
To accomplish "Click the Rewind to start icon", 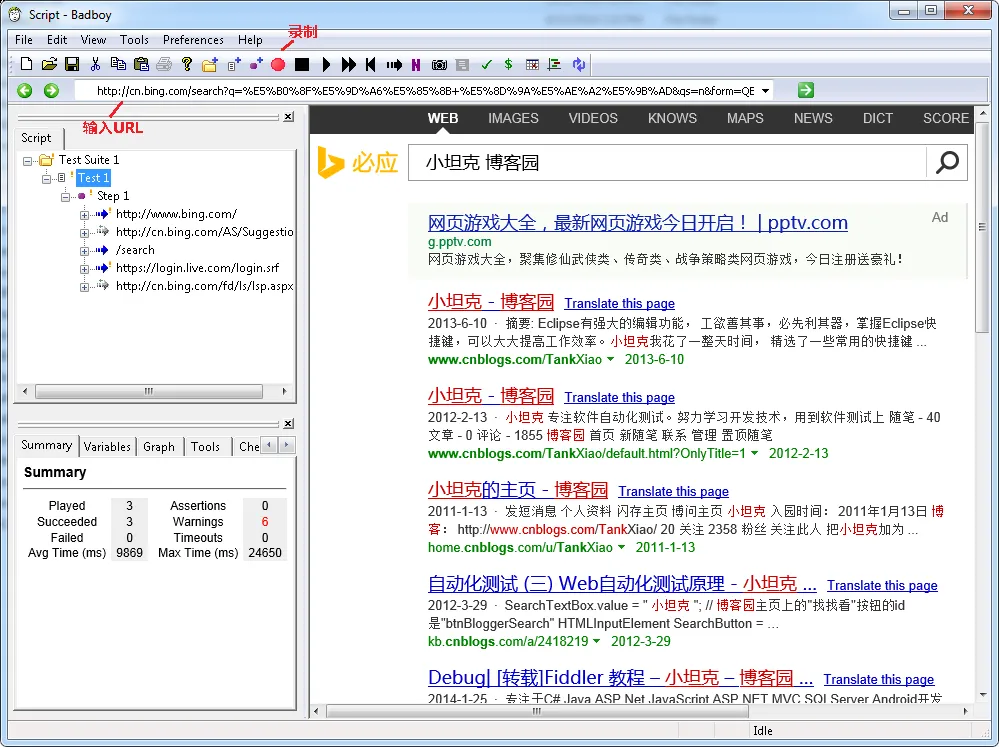I will tap(371, 64).
